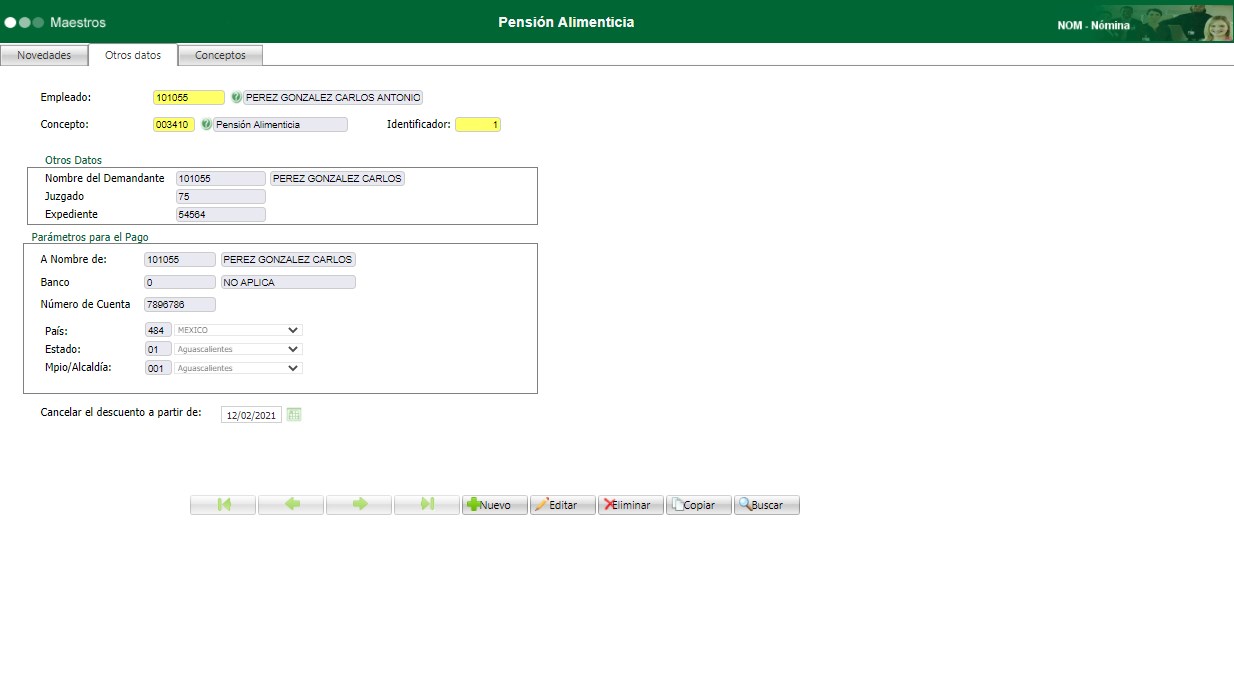Screen dimensions: 1234x698
Task: Go to next record arrow
Action: click(x=359, y=505)
